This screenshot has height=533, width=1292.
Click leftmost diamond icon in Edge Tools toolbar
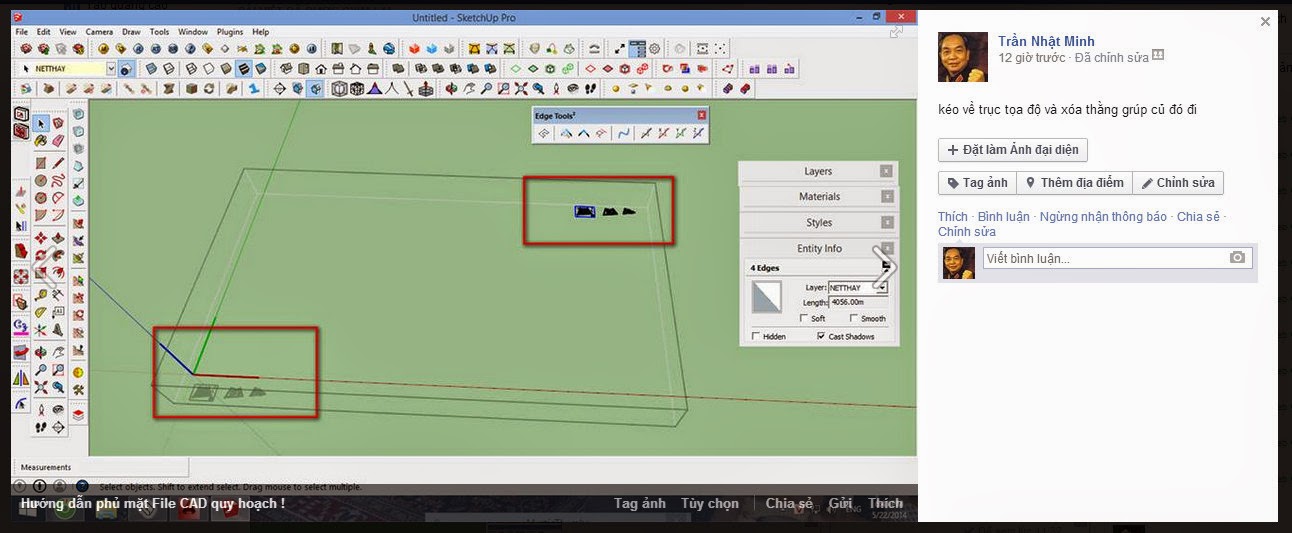[544, 133]
